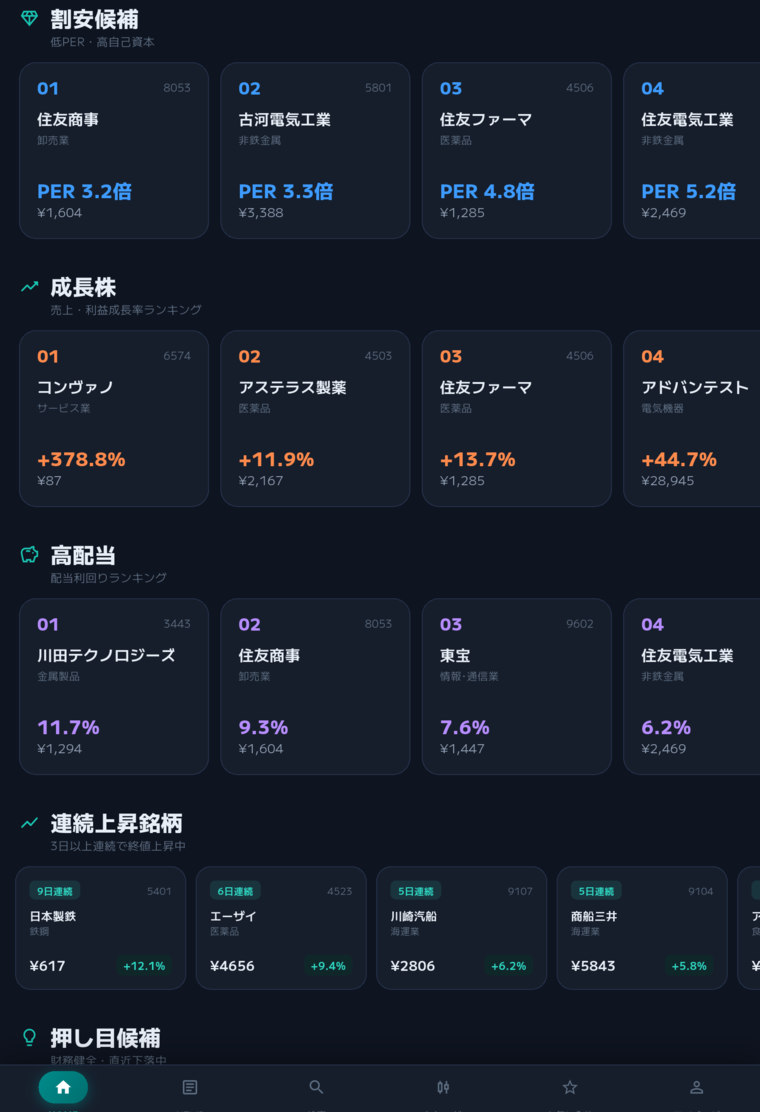Open the 住友ファーマ card showing +13.7%

tap(517, 418)
